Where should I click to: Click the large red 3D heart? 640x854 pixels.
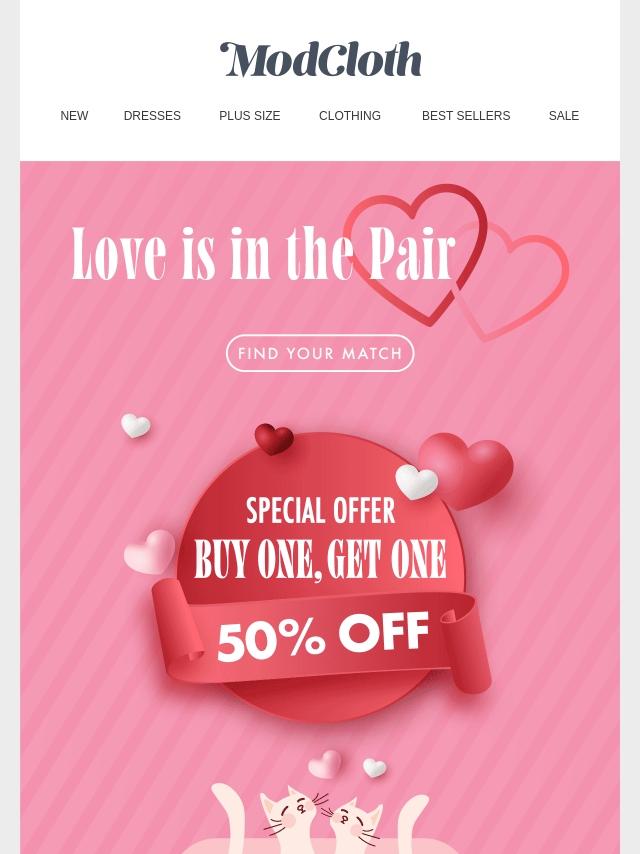pos(467,469)
